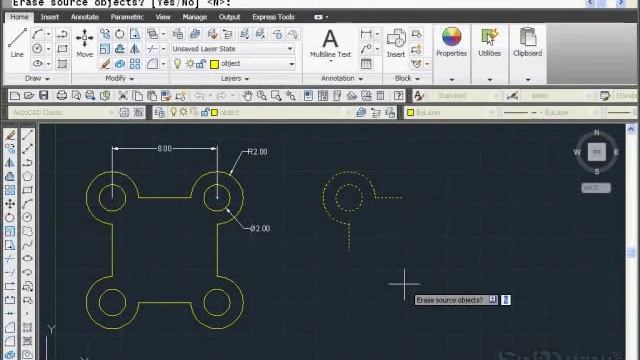Open the ByLayer color control dropdown
The width and height of the screenshot is (640, 360).
pos(451,112)
